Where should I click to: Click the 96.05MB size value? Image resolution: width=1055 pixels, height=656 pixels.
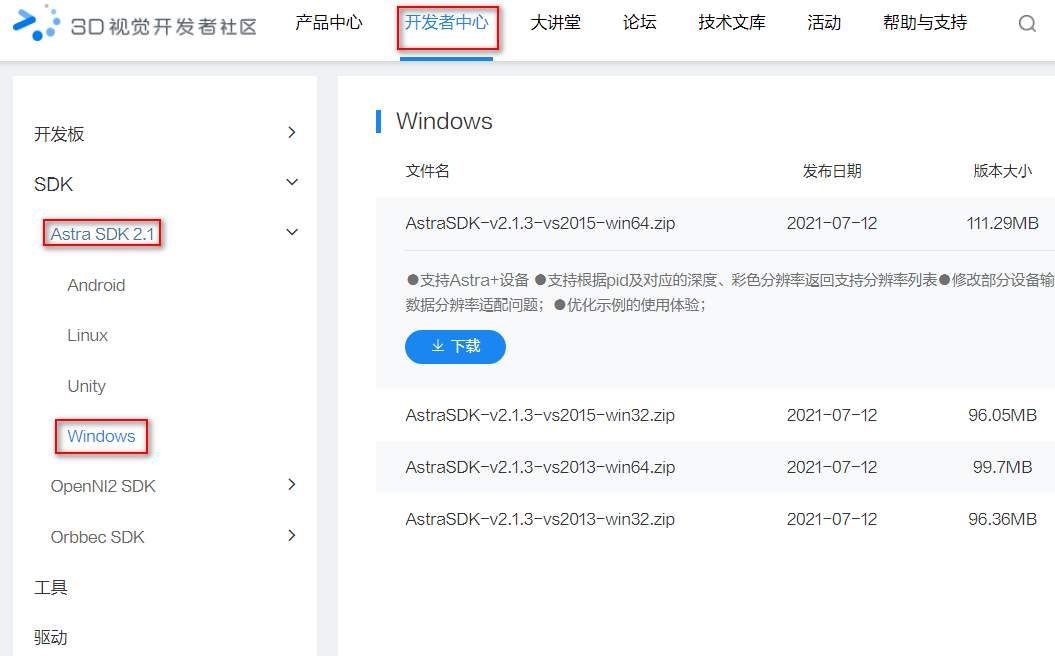tap(1003, 415)
